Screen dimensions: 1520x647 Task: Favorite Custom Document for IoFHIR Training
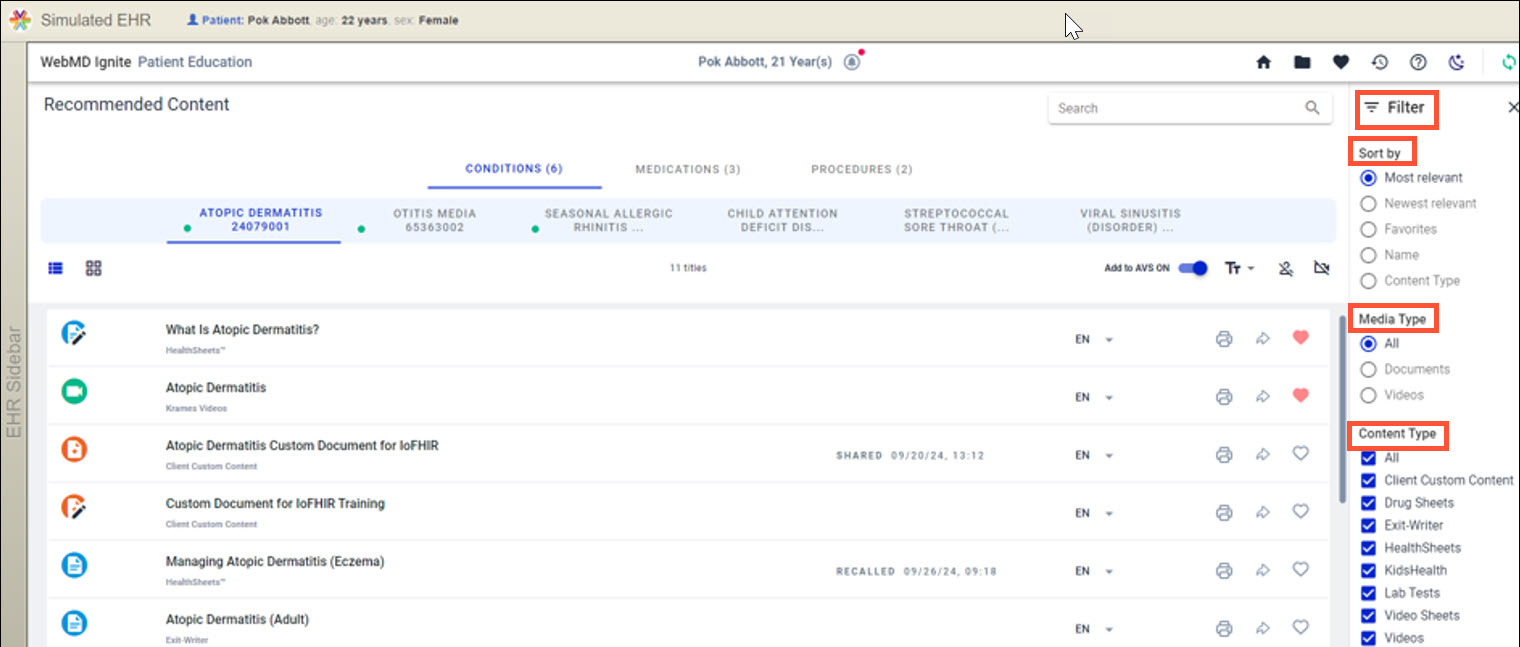(1301, 512)
